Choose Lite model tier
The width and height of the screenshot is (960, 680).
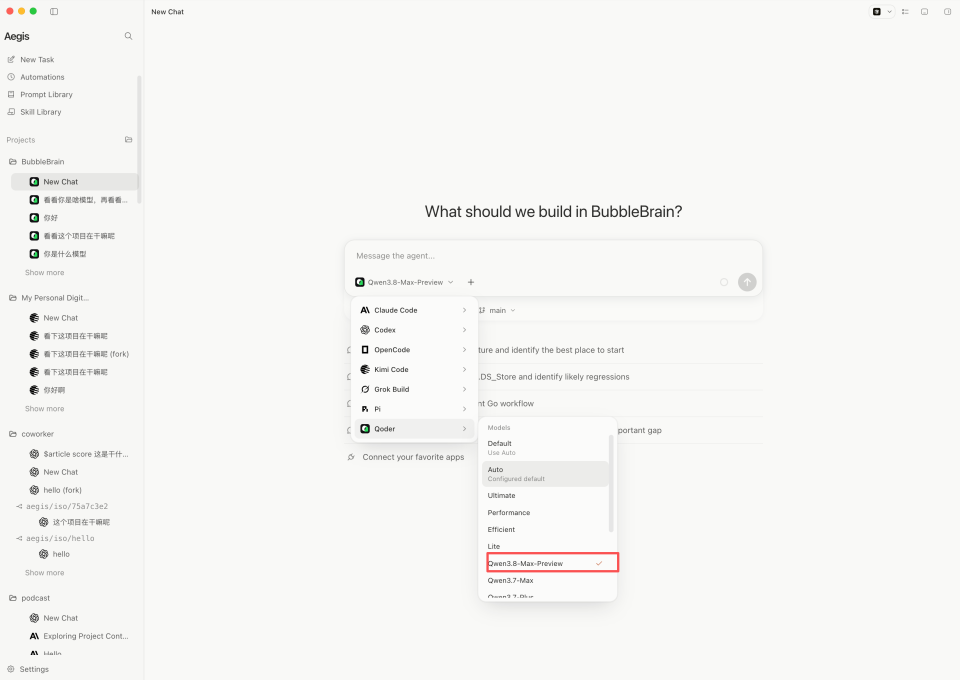[545, 546]
